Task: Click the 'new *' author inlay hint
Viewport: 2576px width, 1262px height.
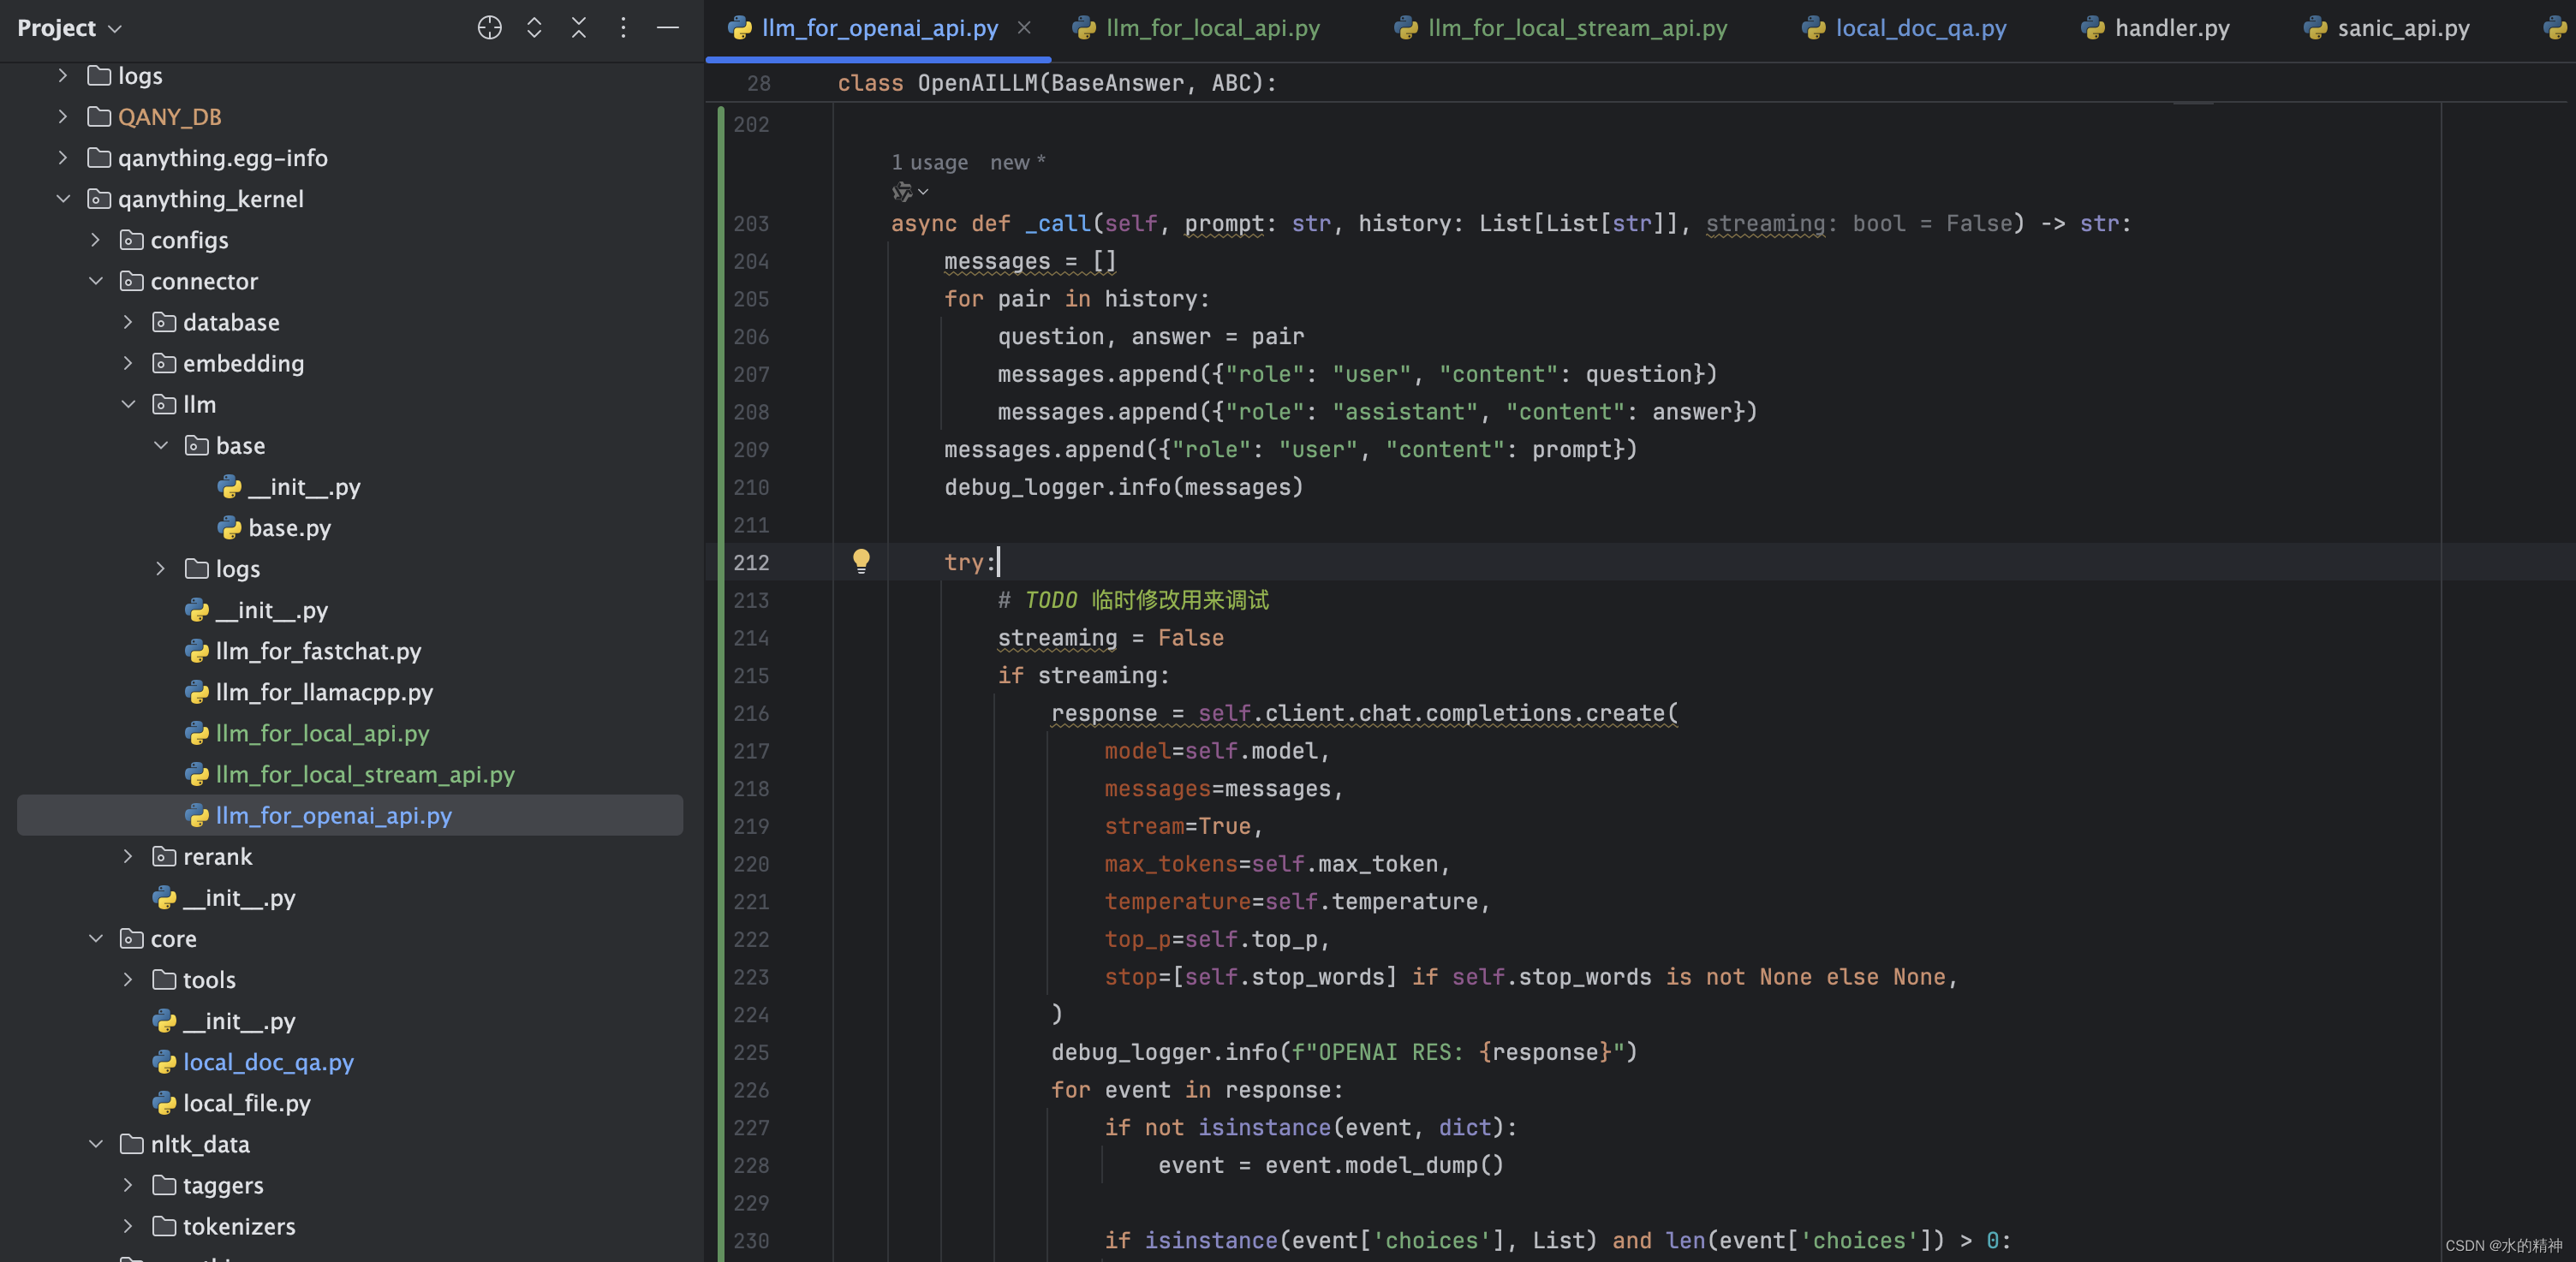Action: [x=1017, y=162]
